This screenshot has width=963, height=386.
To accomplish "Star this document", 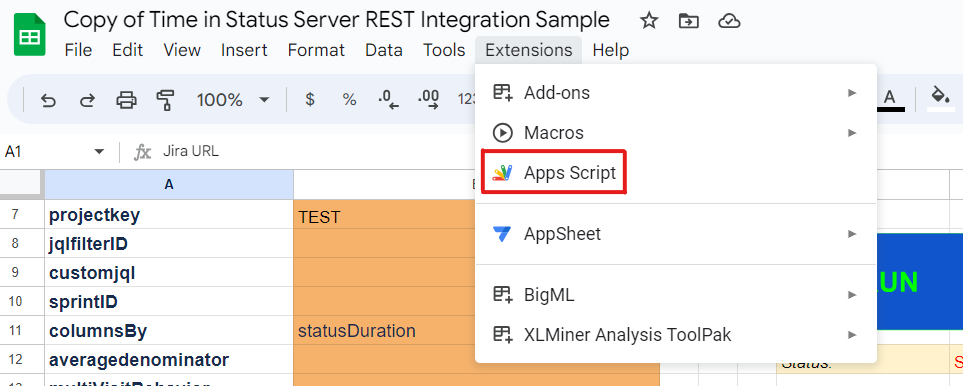I will click(649, 21).
